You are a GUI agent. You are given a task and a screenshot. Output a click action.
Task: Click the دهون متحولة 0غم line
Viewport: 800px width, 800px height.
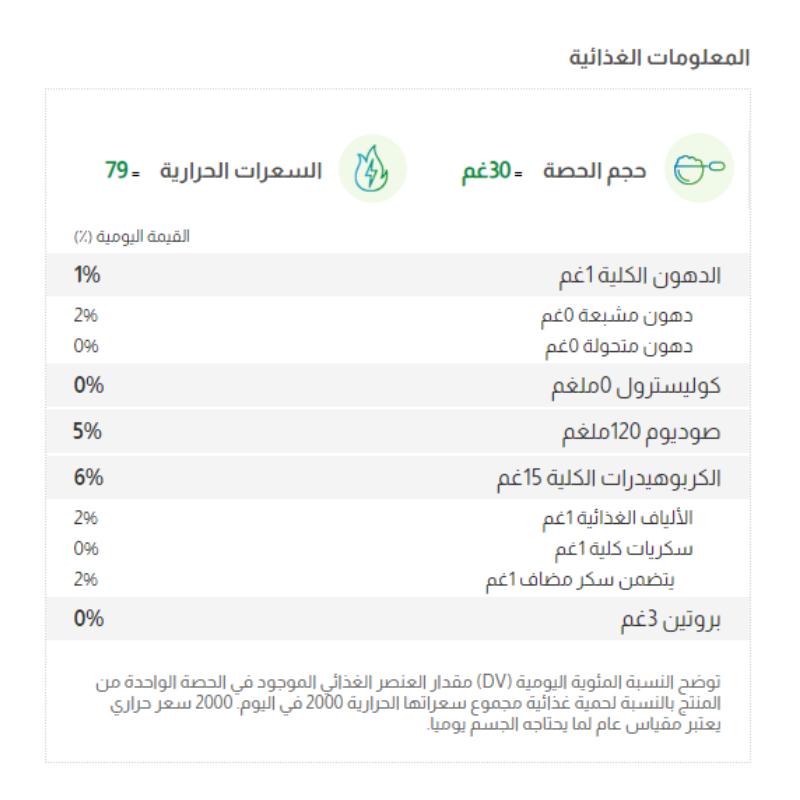[x=618, y=346]
